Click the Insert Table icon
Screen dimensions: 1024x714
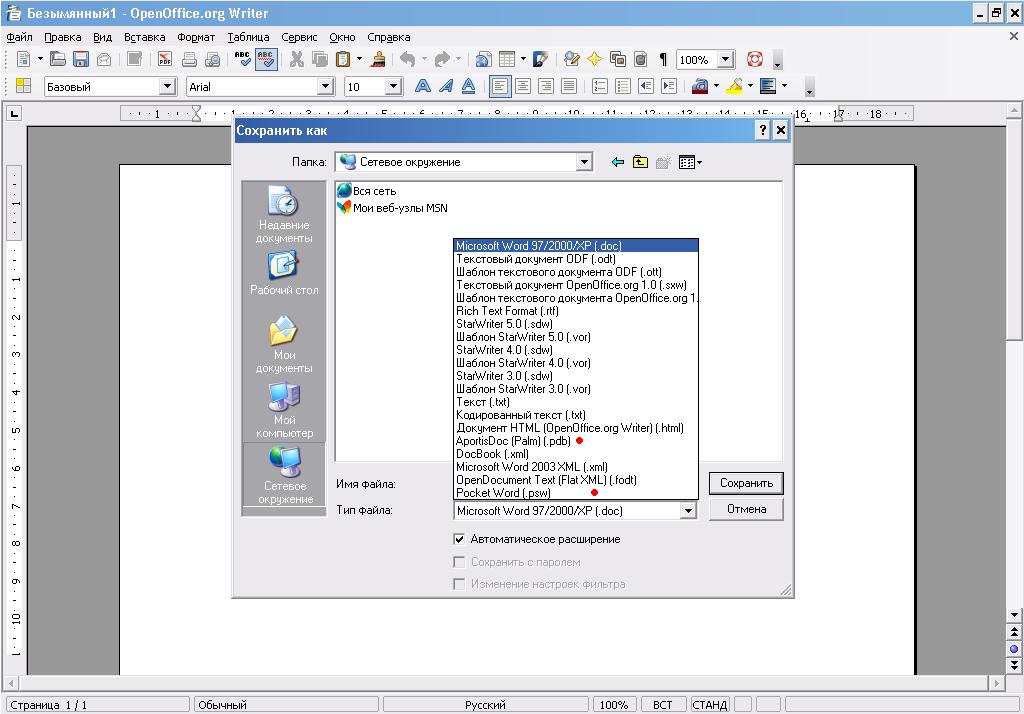(507, 59)
